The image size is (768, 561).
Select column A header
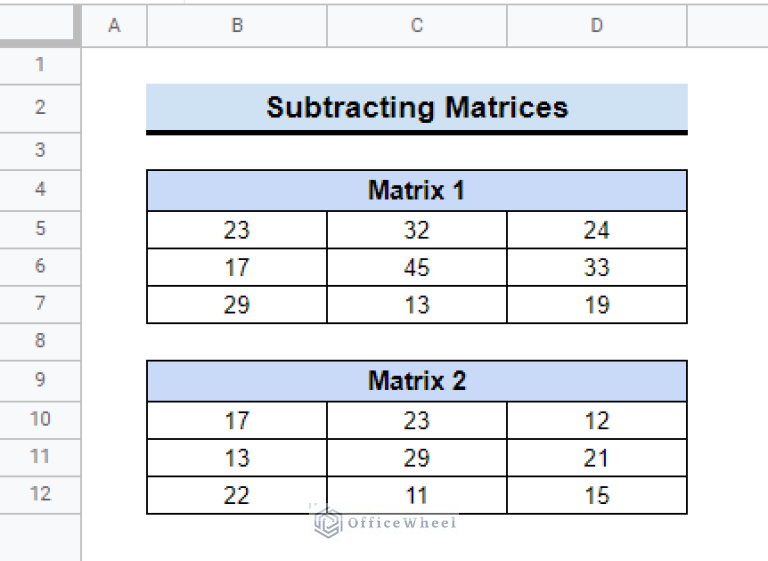point(114,27)
